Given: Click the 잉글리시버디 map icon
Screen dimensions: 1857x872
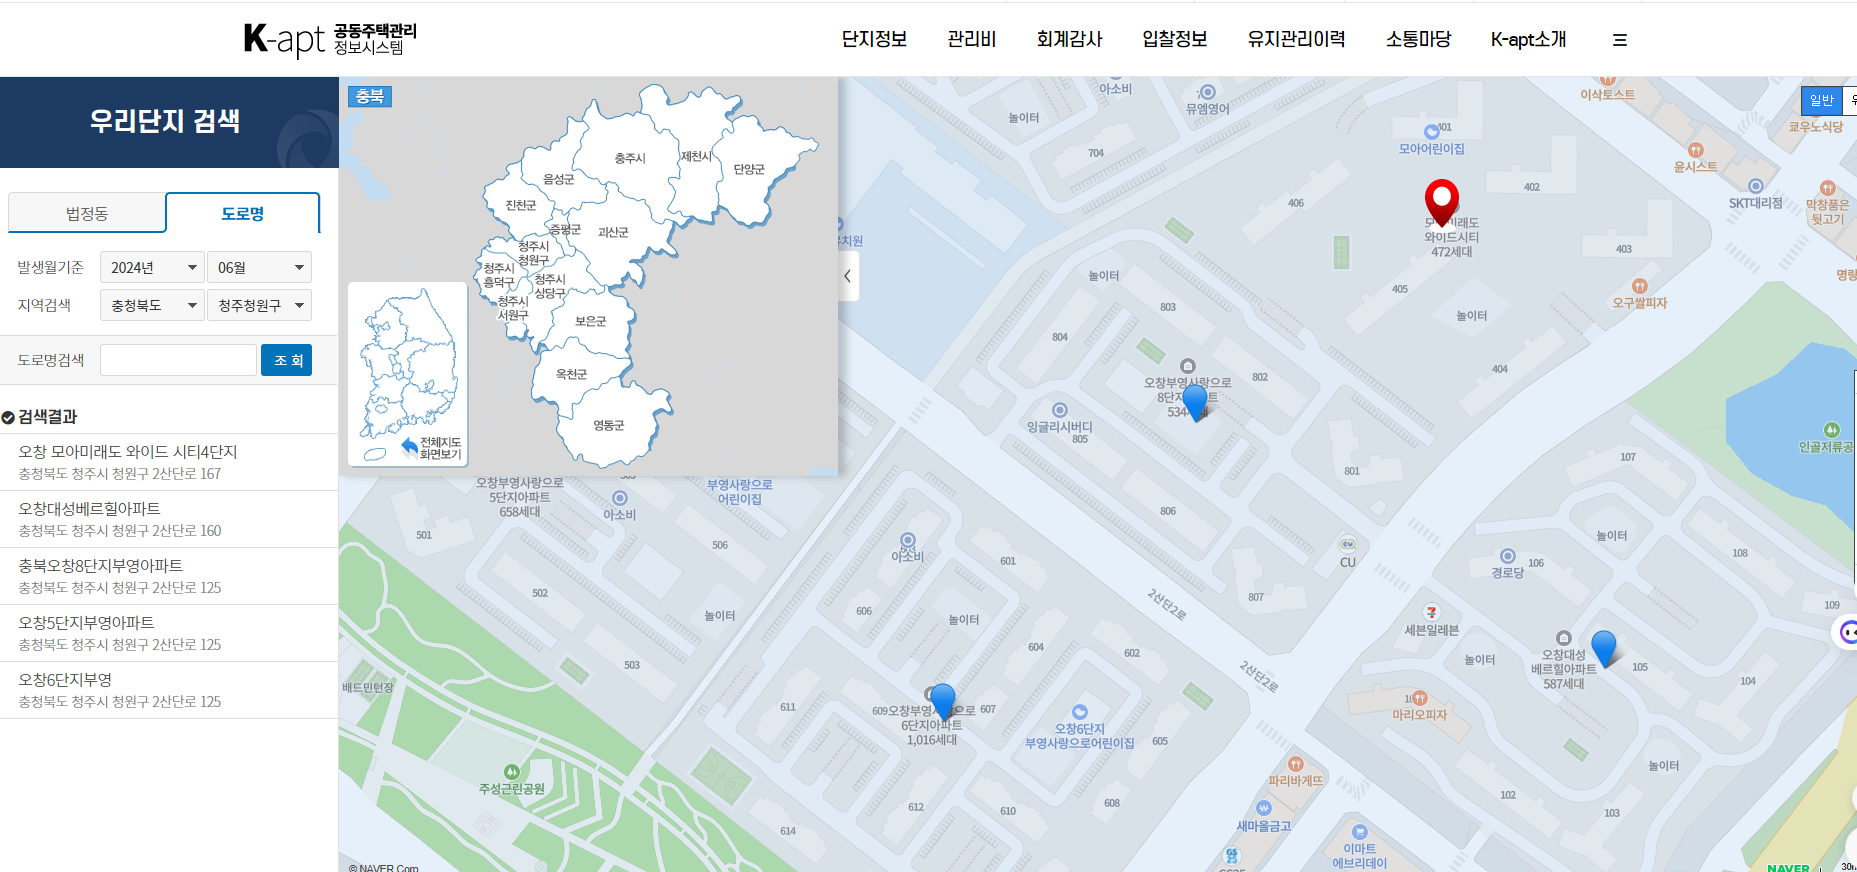Looking at the screenshot, I should click(1060, 410).
